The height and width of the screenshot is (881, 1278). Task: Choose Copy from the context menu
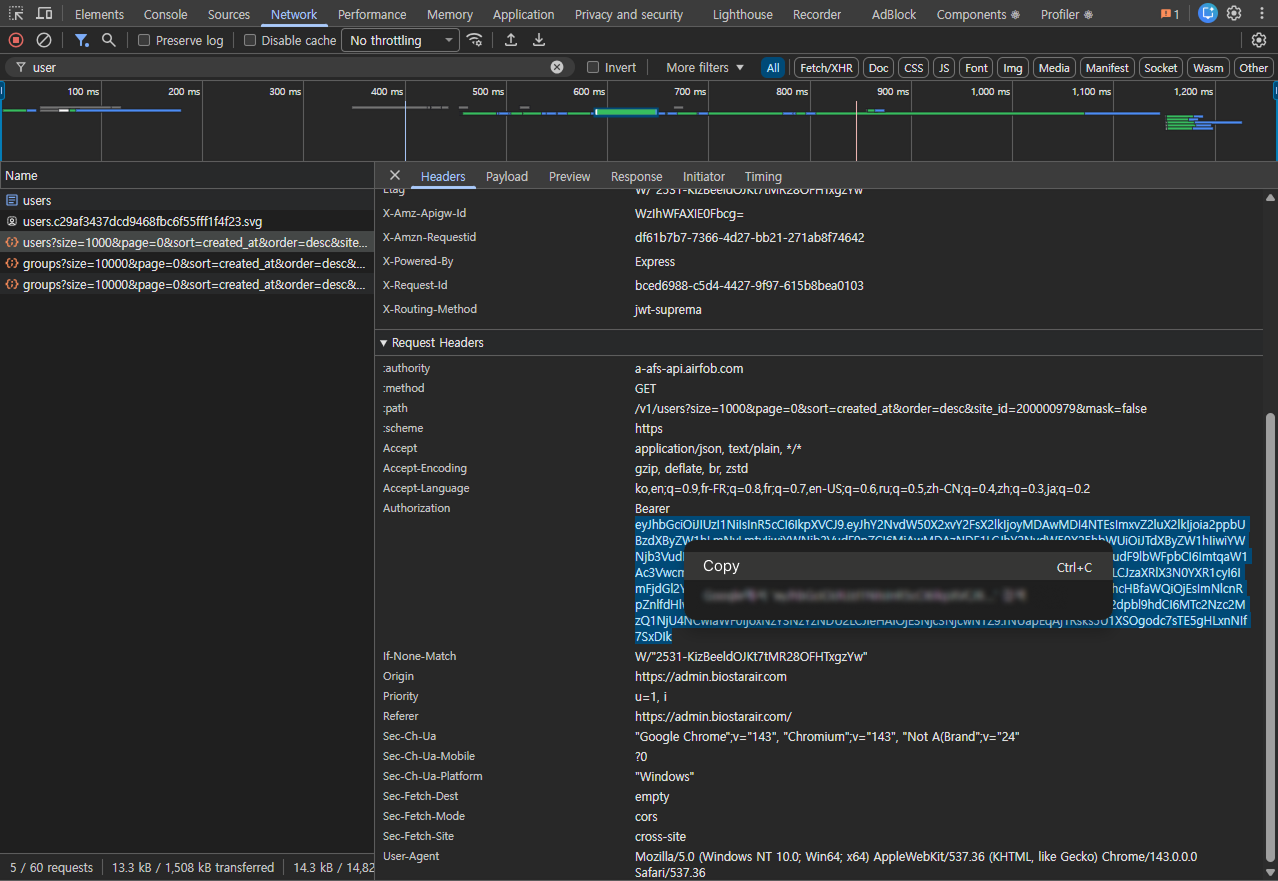[721, 566]
